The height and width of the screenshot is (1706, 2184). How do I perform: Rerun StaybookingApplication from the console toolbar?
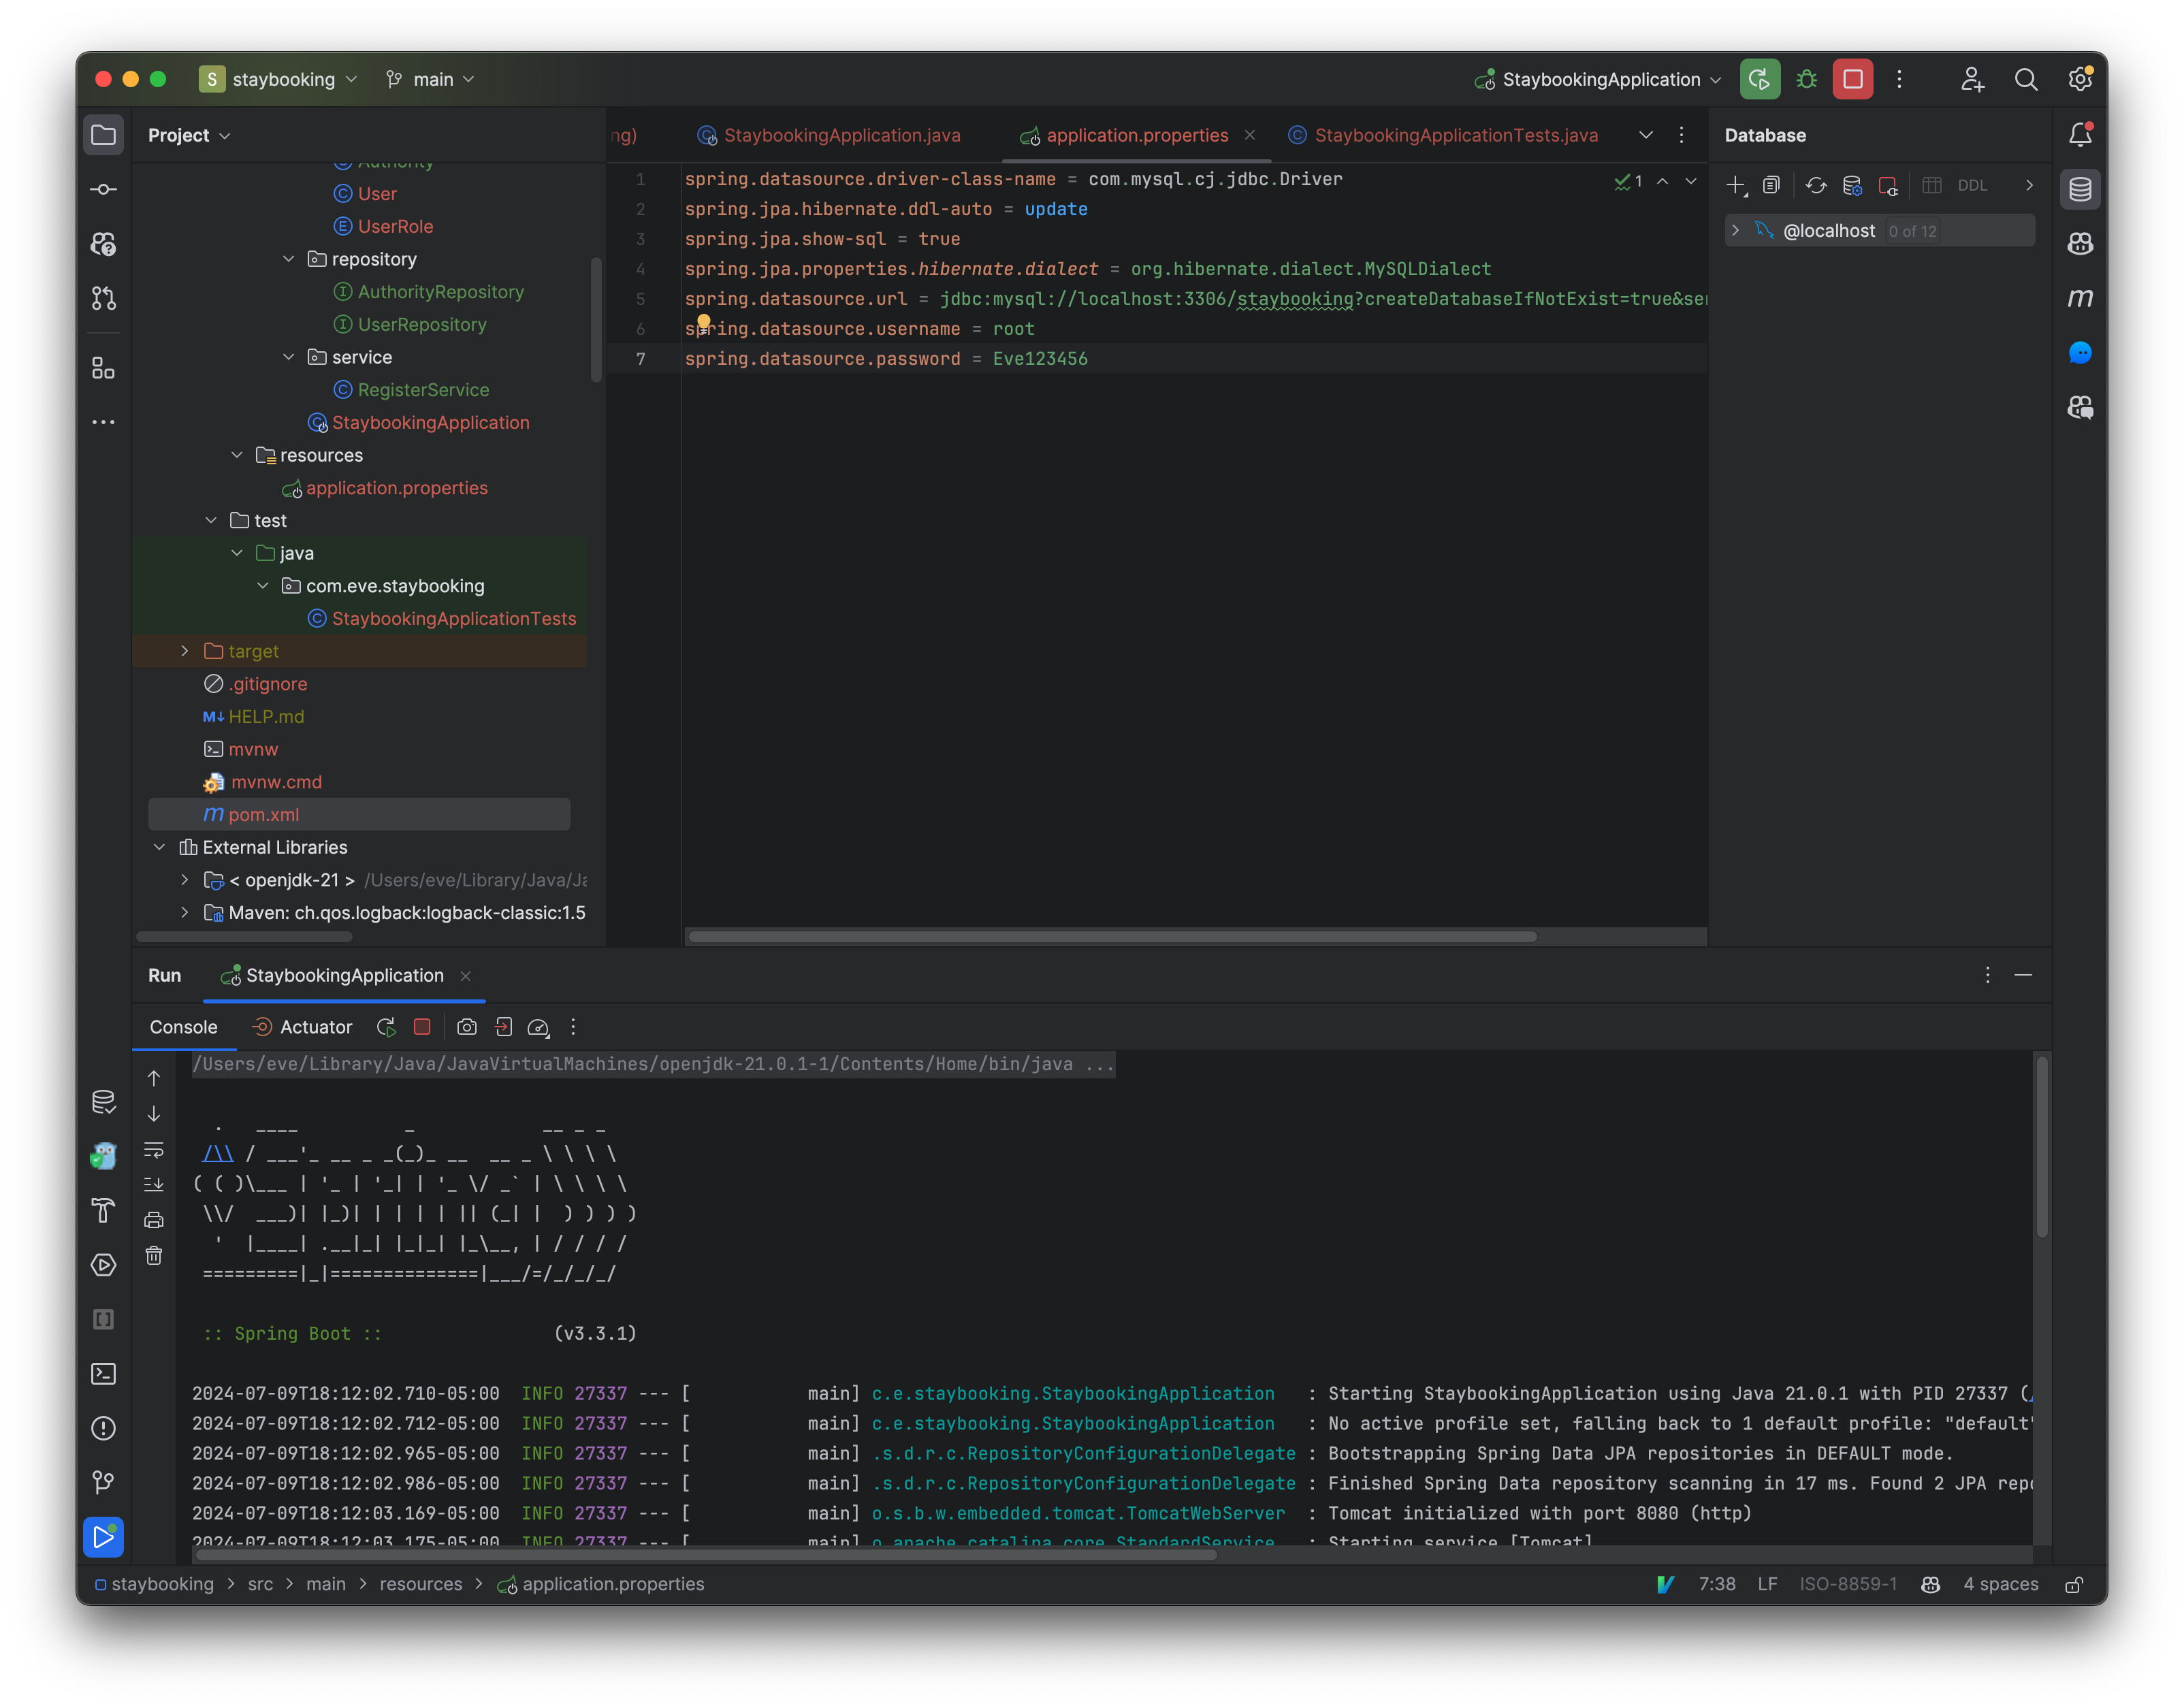click(x=385, y=1027)
